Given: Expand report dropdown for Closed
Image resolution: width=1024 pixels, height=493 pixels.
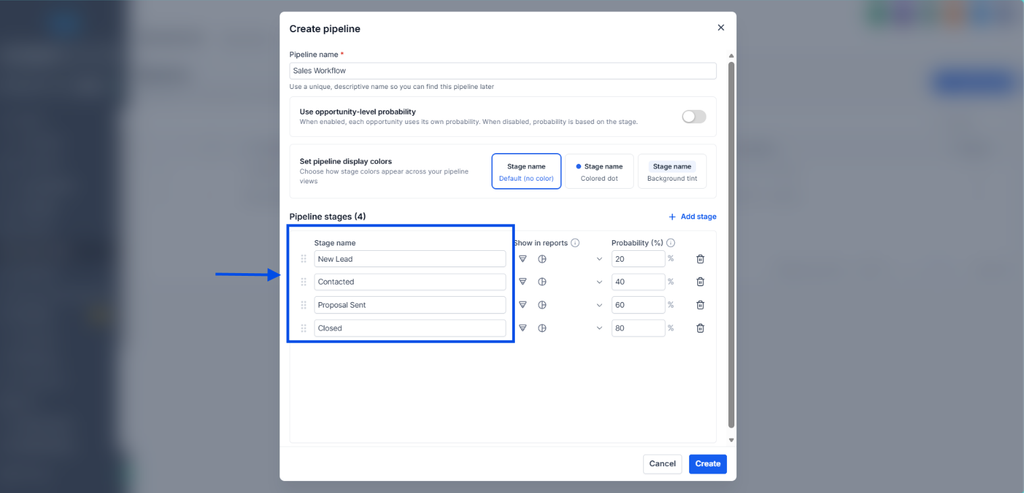Looking at the screenshot, I should 599,328.
